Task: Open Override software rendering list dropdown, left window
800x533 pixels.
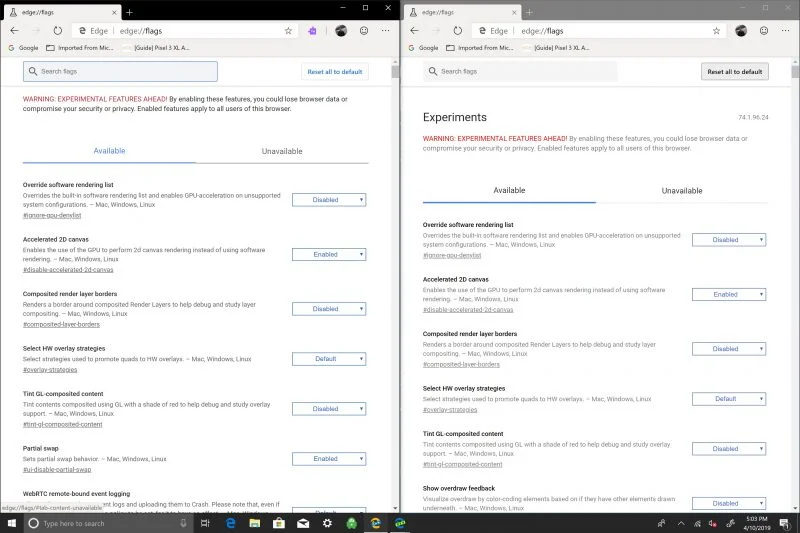Action: (x=329, y=200)
